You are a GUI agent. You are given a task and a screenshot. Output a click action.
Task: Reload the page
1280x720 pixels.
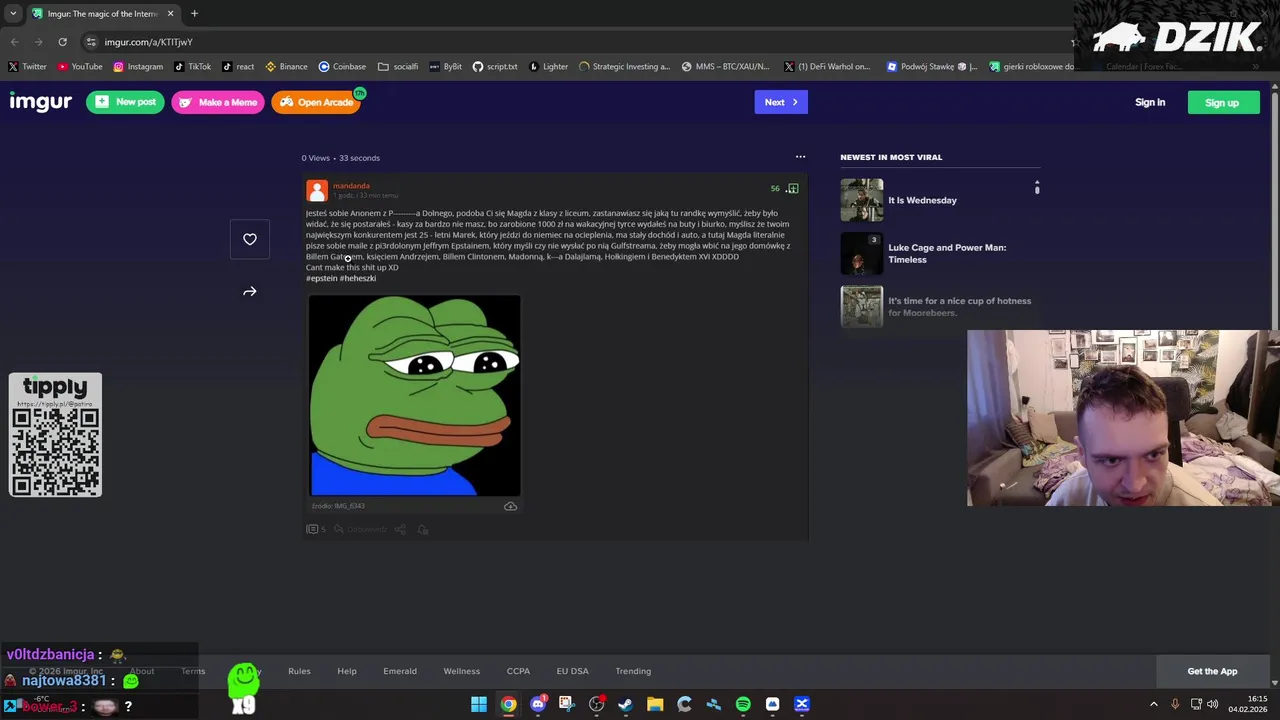pos(62,42)
